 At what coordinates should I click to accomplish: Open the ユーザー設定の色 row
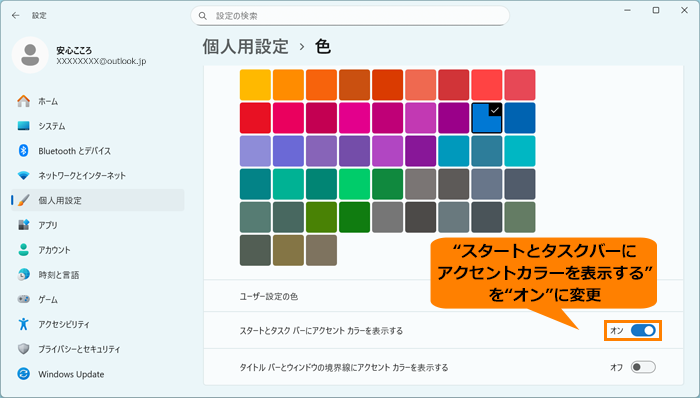click(x=443, y=296)
